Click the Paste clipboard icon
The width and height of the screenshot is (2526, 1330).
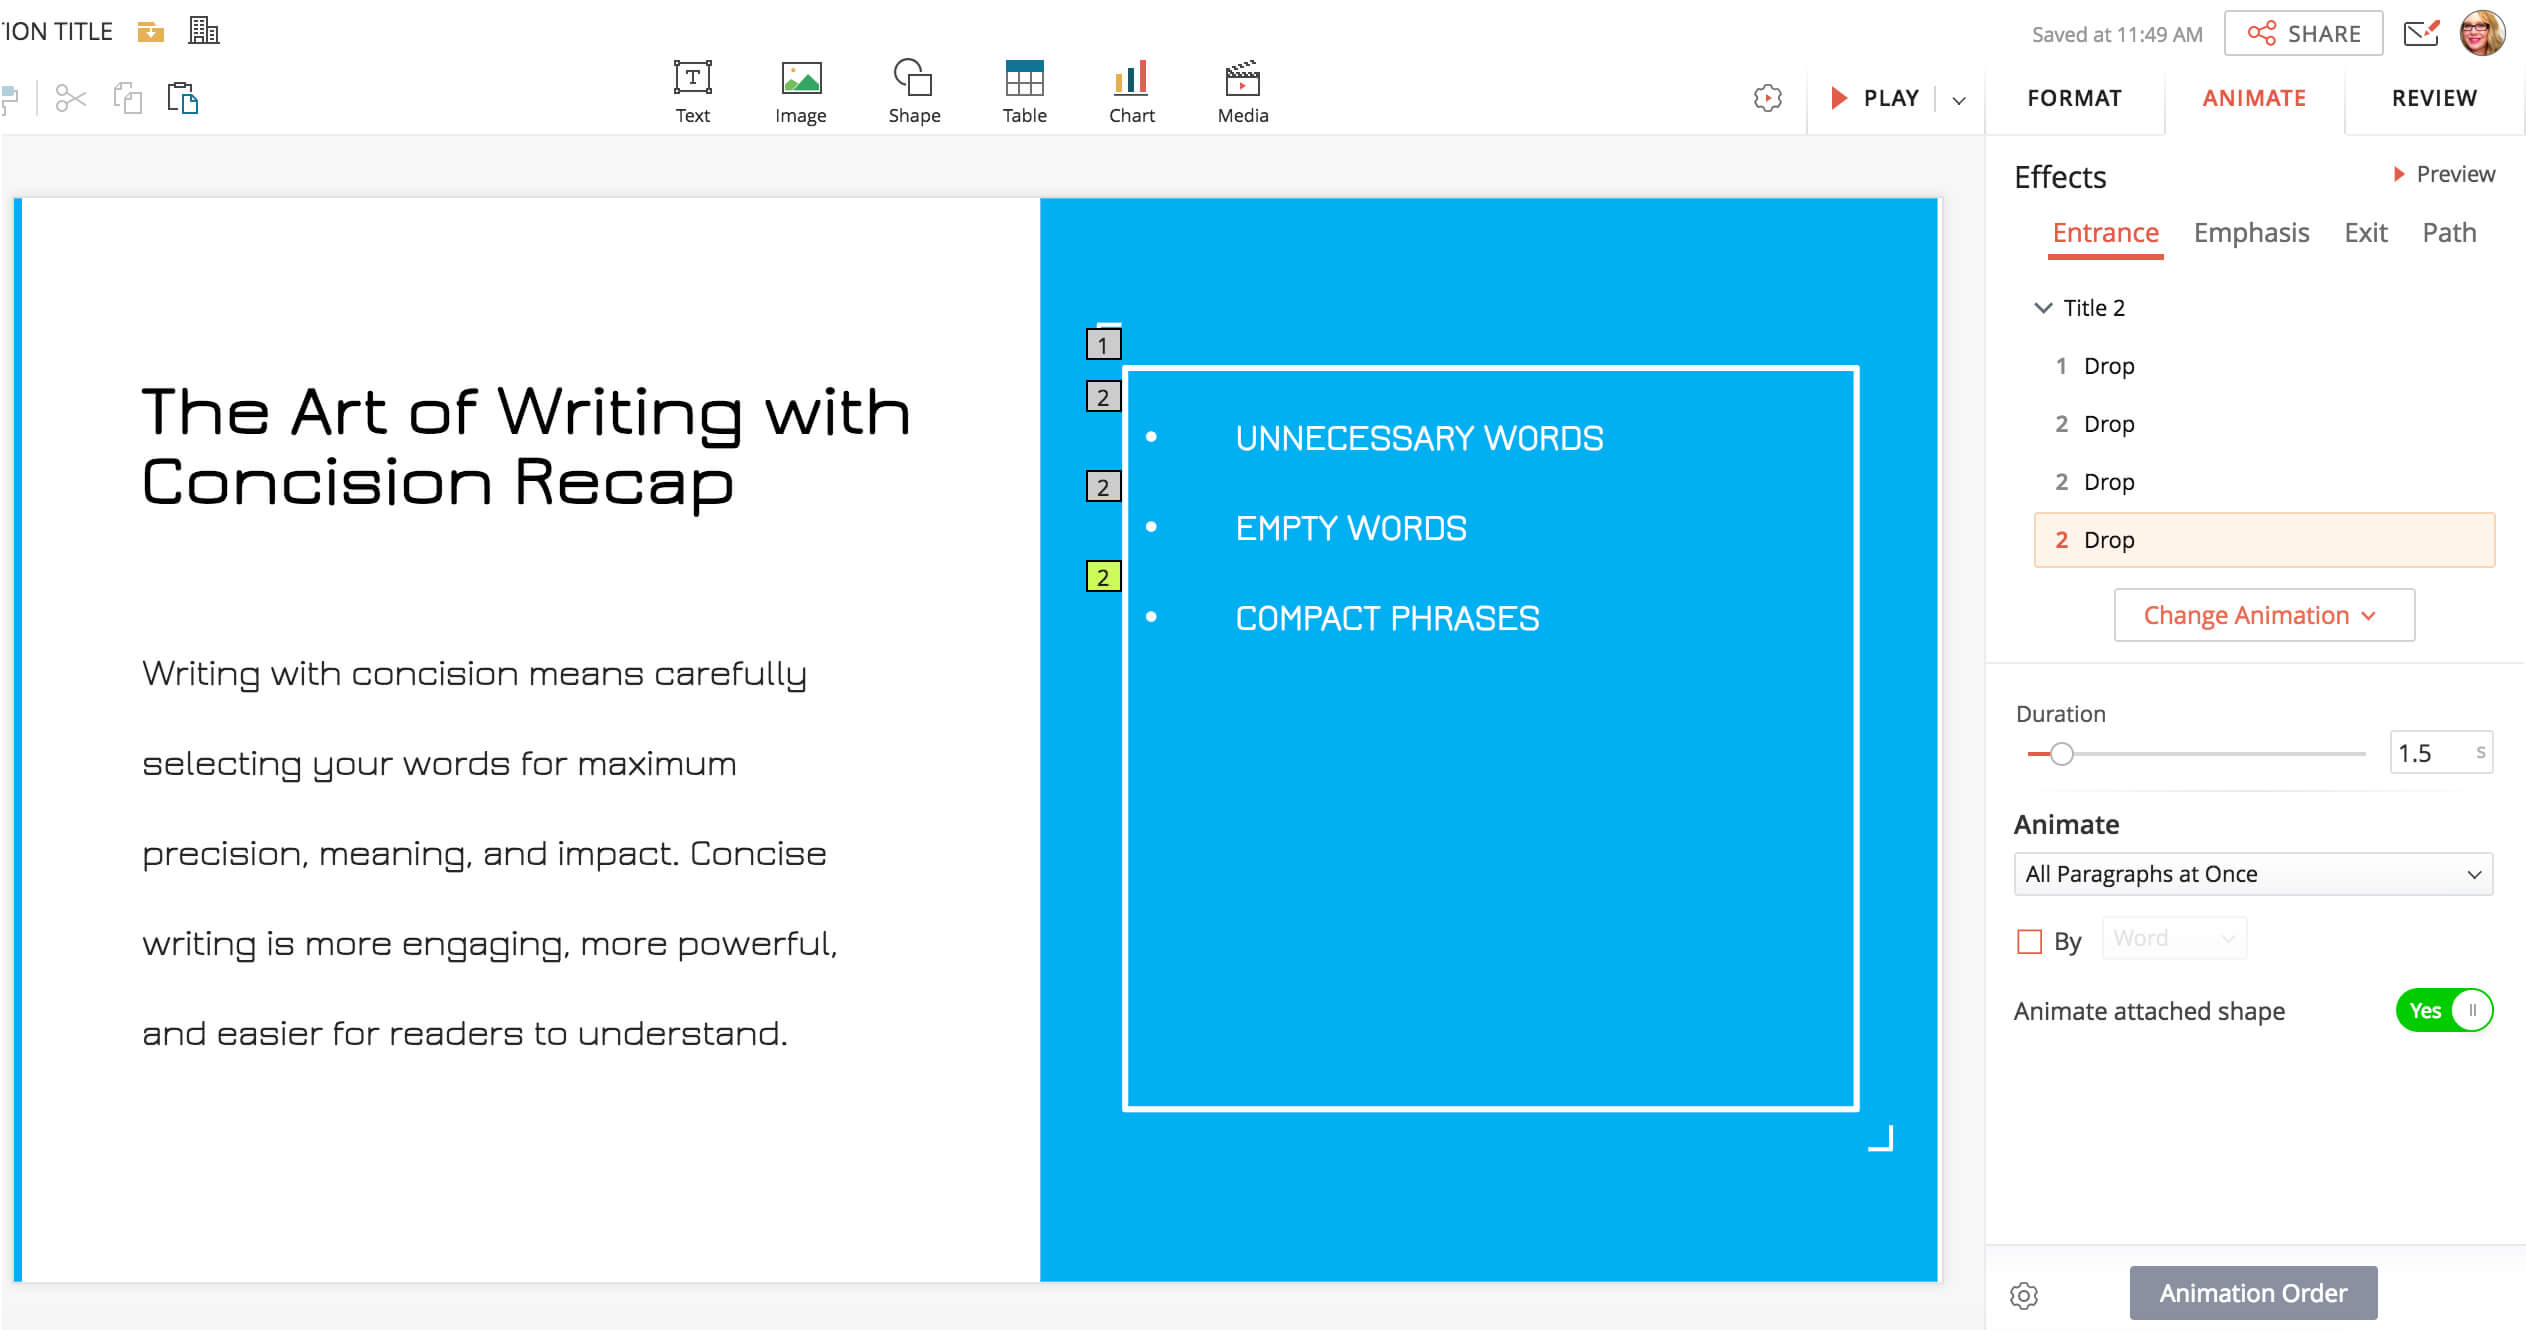183,98
